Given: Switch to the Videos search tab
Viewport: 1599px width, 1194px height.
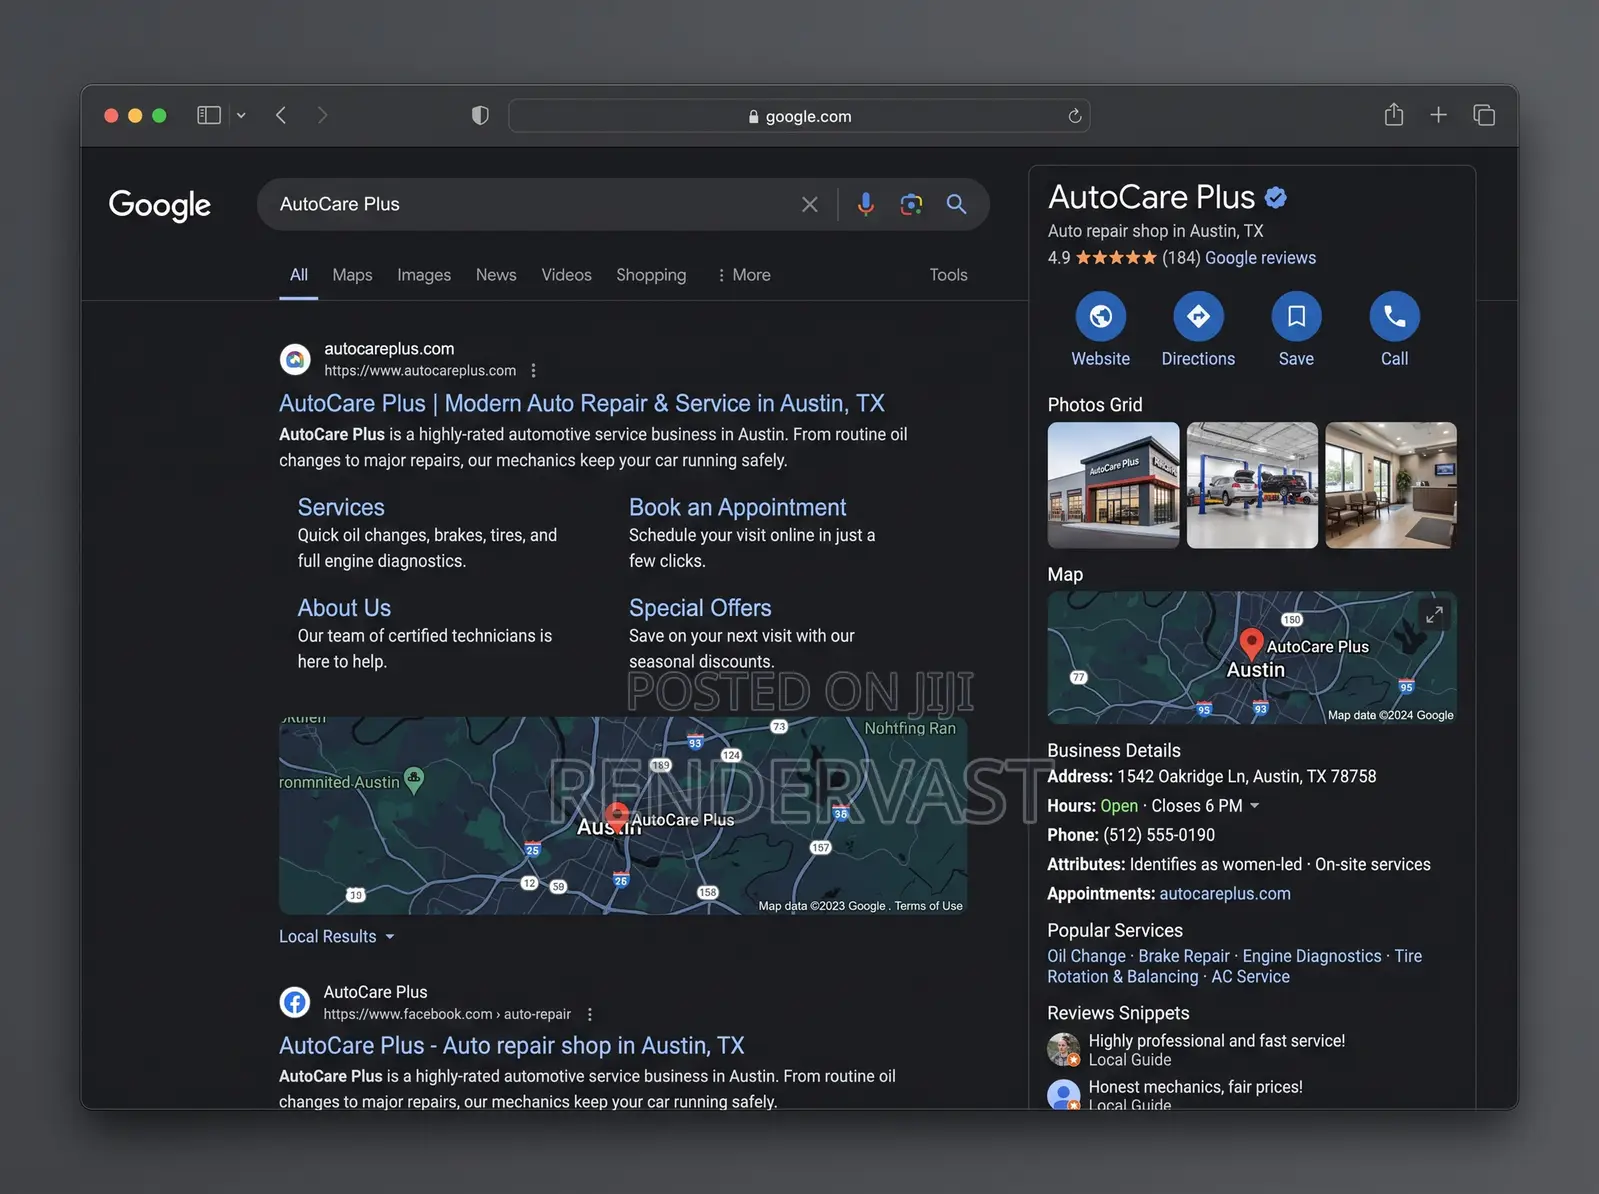Looking at the screenshot, I should click(566, 275).
